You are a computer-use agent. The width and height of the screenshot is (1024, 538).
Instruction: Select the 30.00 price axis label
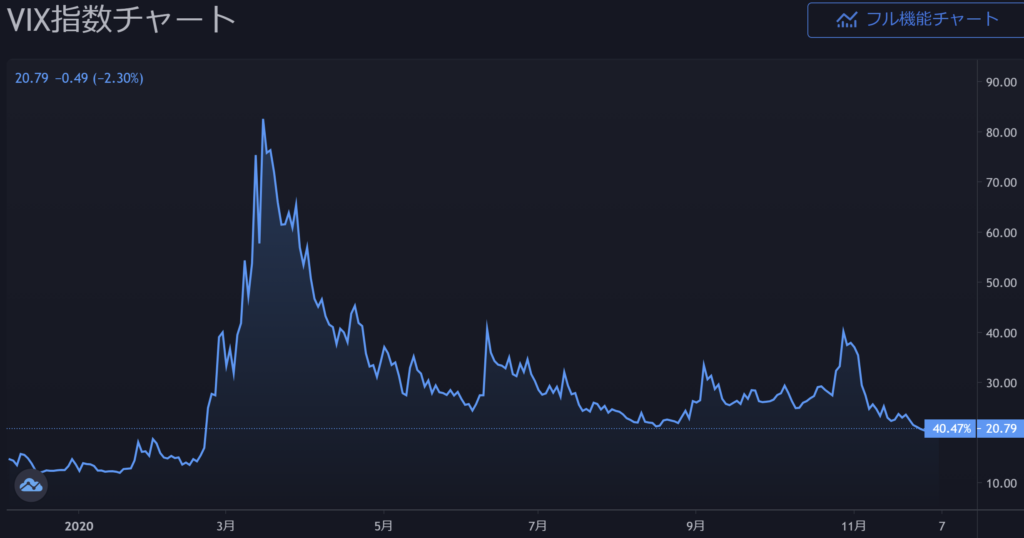tap(1001, 383)
